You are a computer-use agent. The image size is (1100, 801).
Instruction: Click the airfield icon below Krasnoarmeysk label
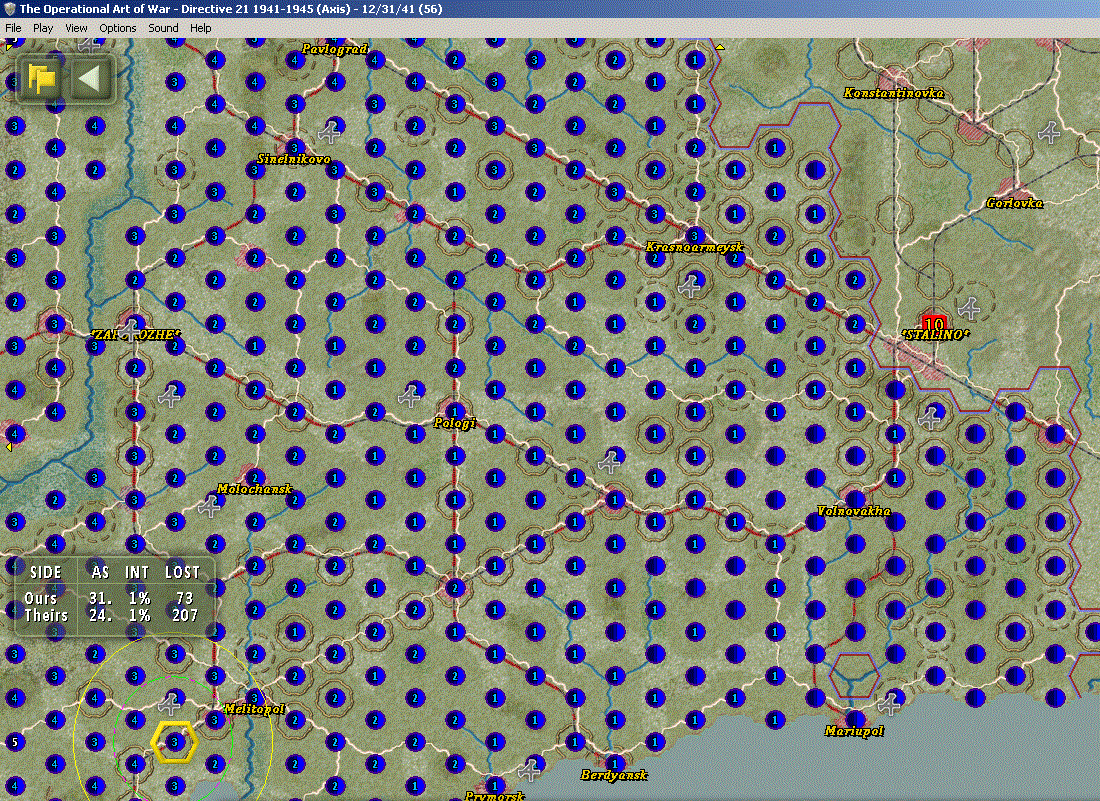(x=690, y=285)
